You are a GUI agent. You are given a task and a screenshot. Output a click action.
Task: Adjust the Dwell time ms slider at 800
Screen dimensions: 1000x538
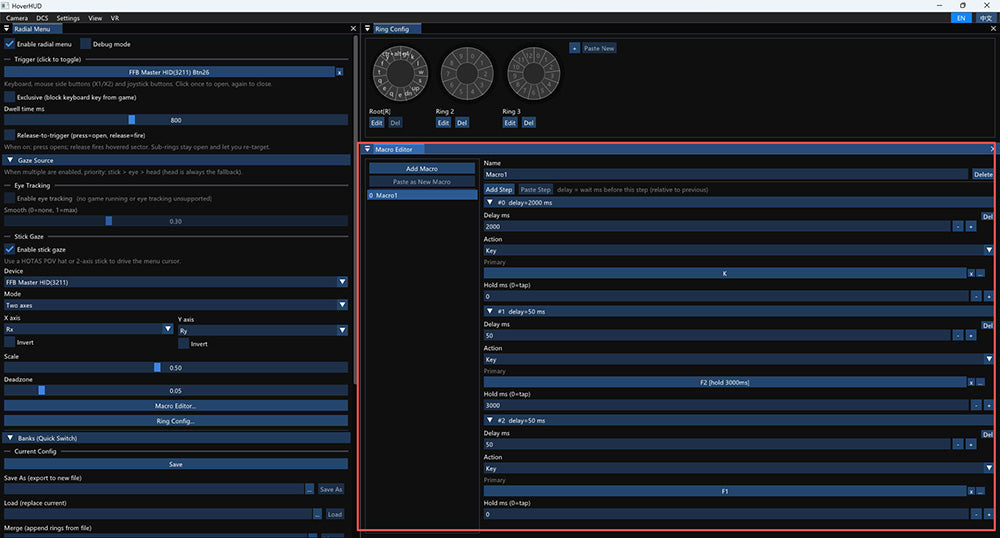(x=176, y=120)
